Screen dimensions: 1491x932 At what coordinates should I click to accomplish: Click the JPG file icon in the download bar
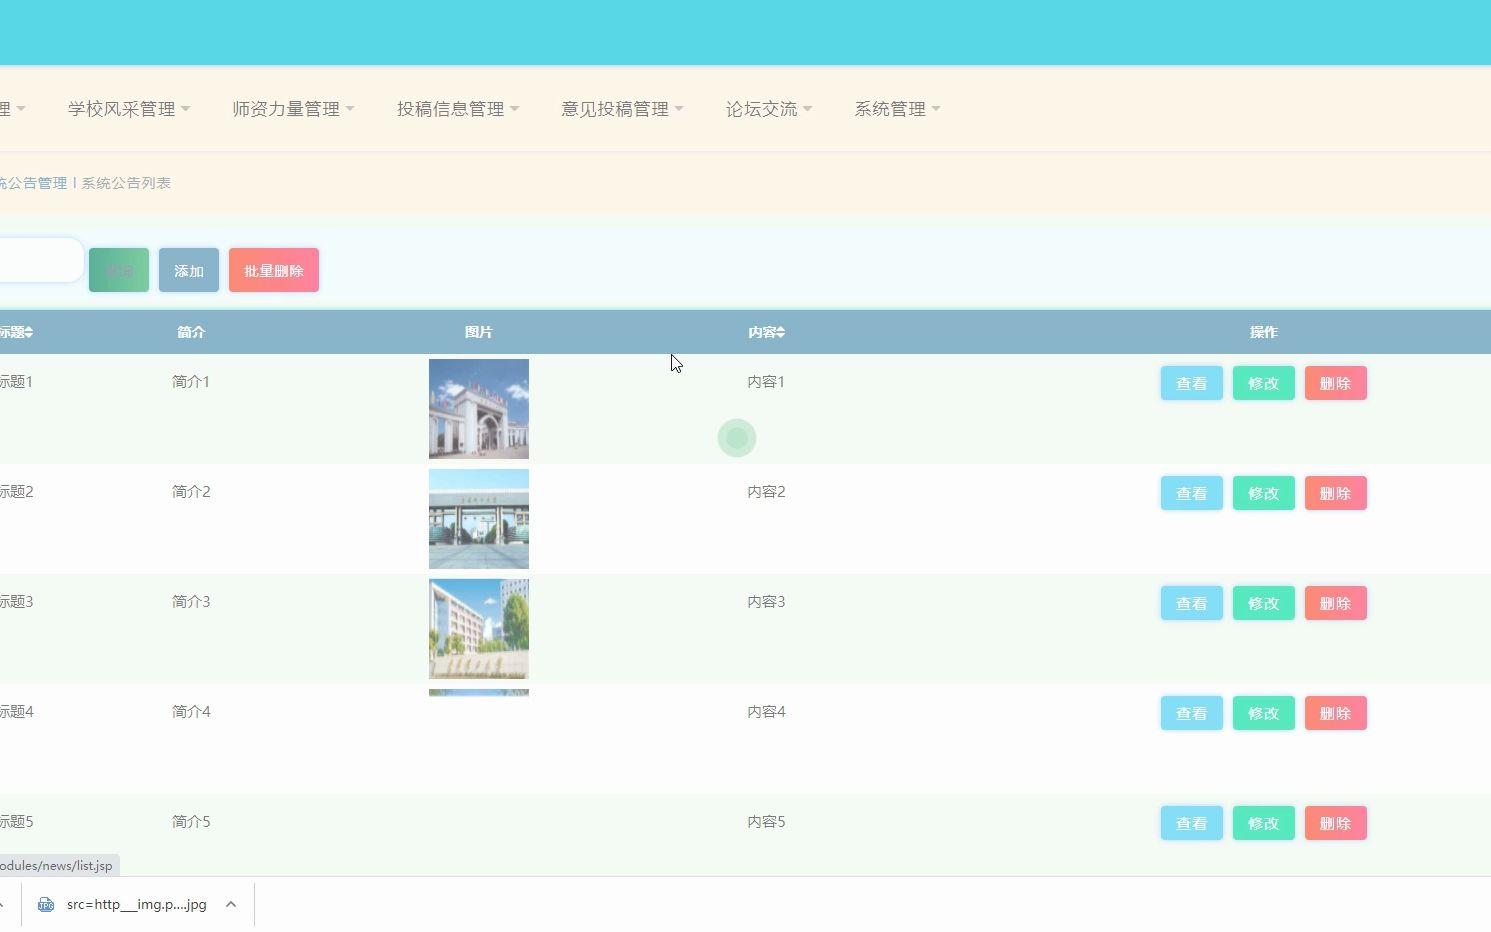(x=46, y=904)
